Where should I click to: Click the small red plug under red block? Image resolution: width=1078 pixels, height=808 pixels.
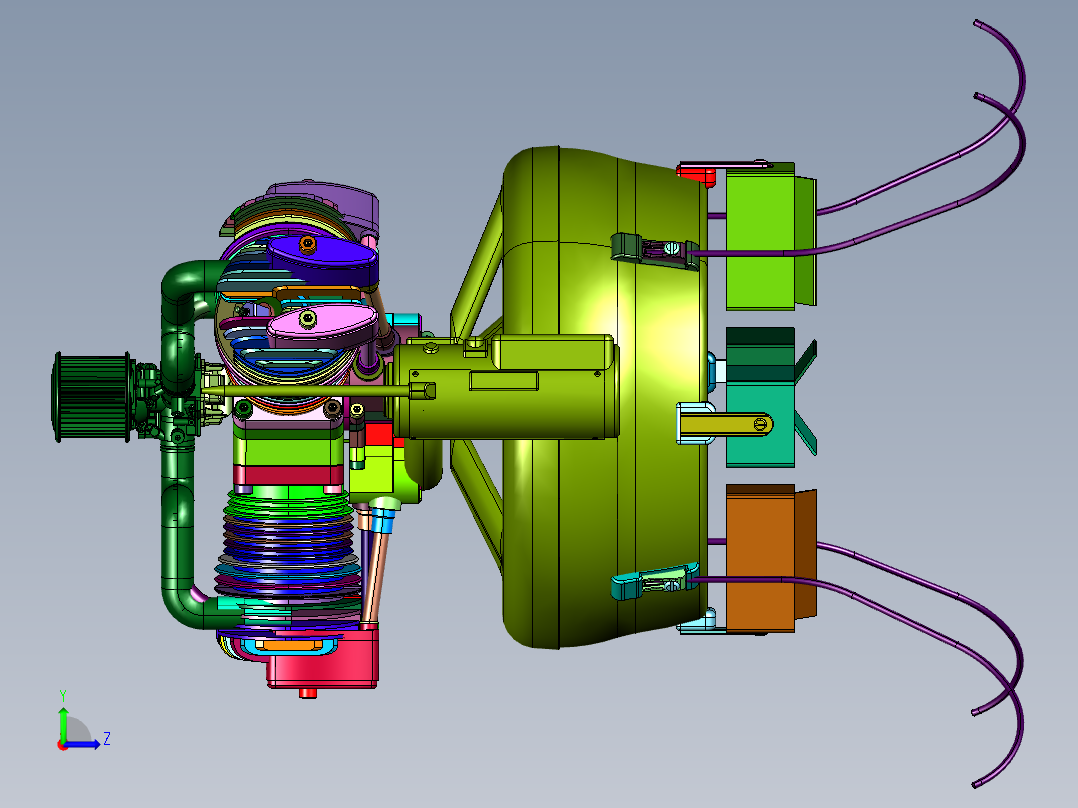308,693
